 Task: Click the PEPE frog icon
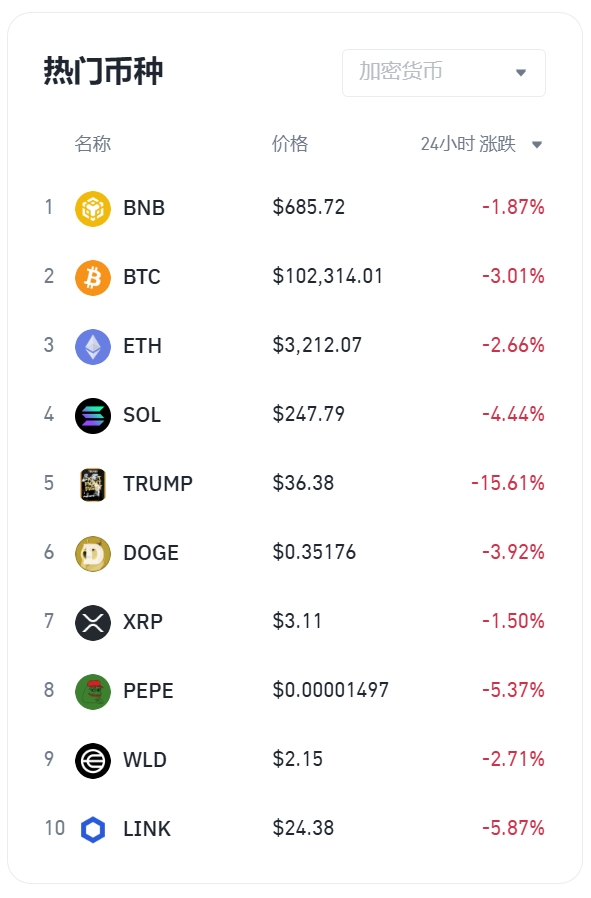click(93, 692)
